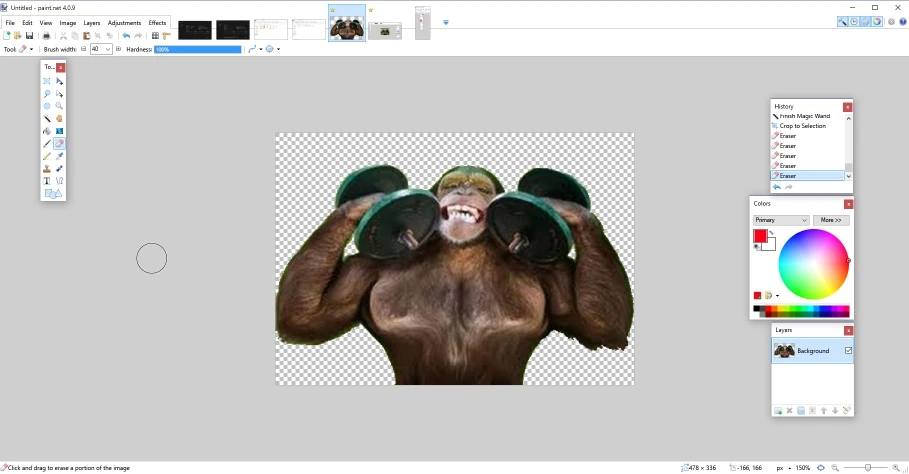Open the File menu
Image resolution: width=909 pixels, height=474 pixels.
[10, 23]
